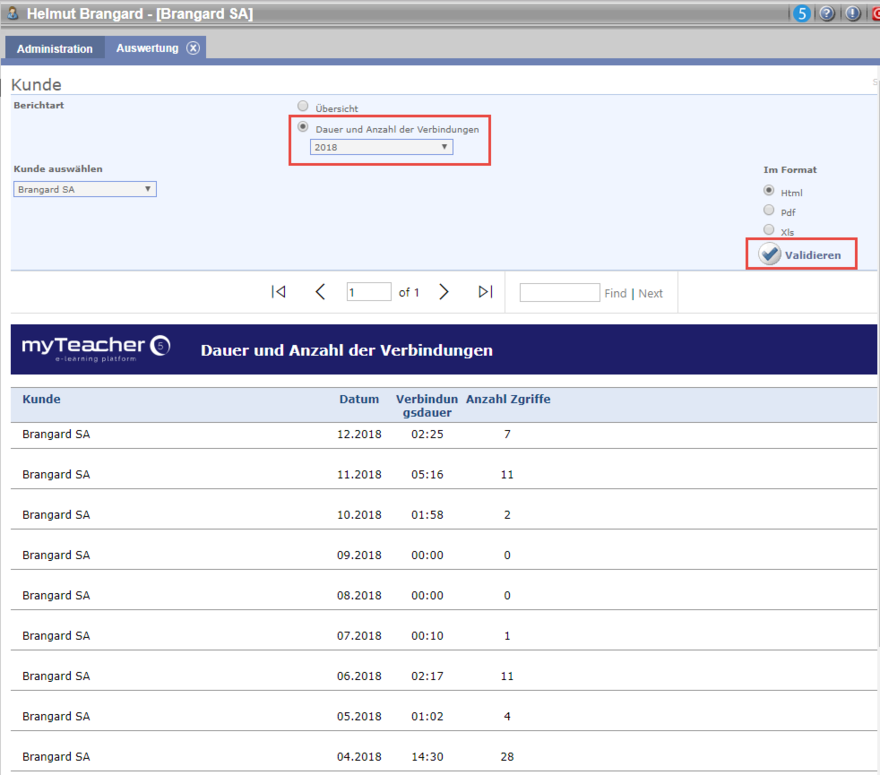Select Dauer und Anzahl der Verbindungen option
This screenshot has width=880, height=775.
[303, 128]
